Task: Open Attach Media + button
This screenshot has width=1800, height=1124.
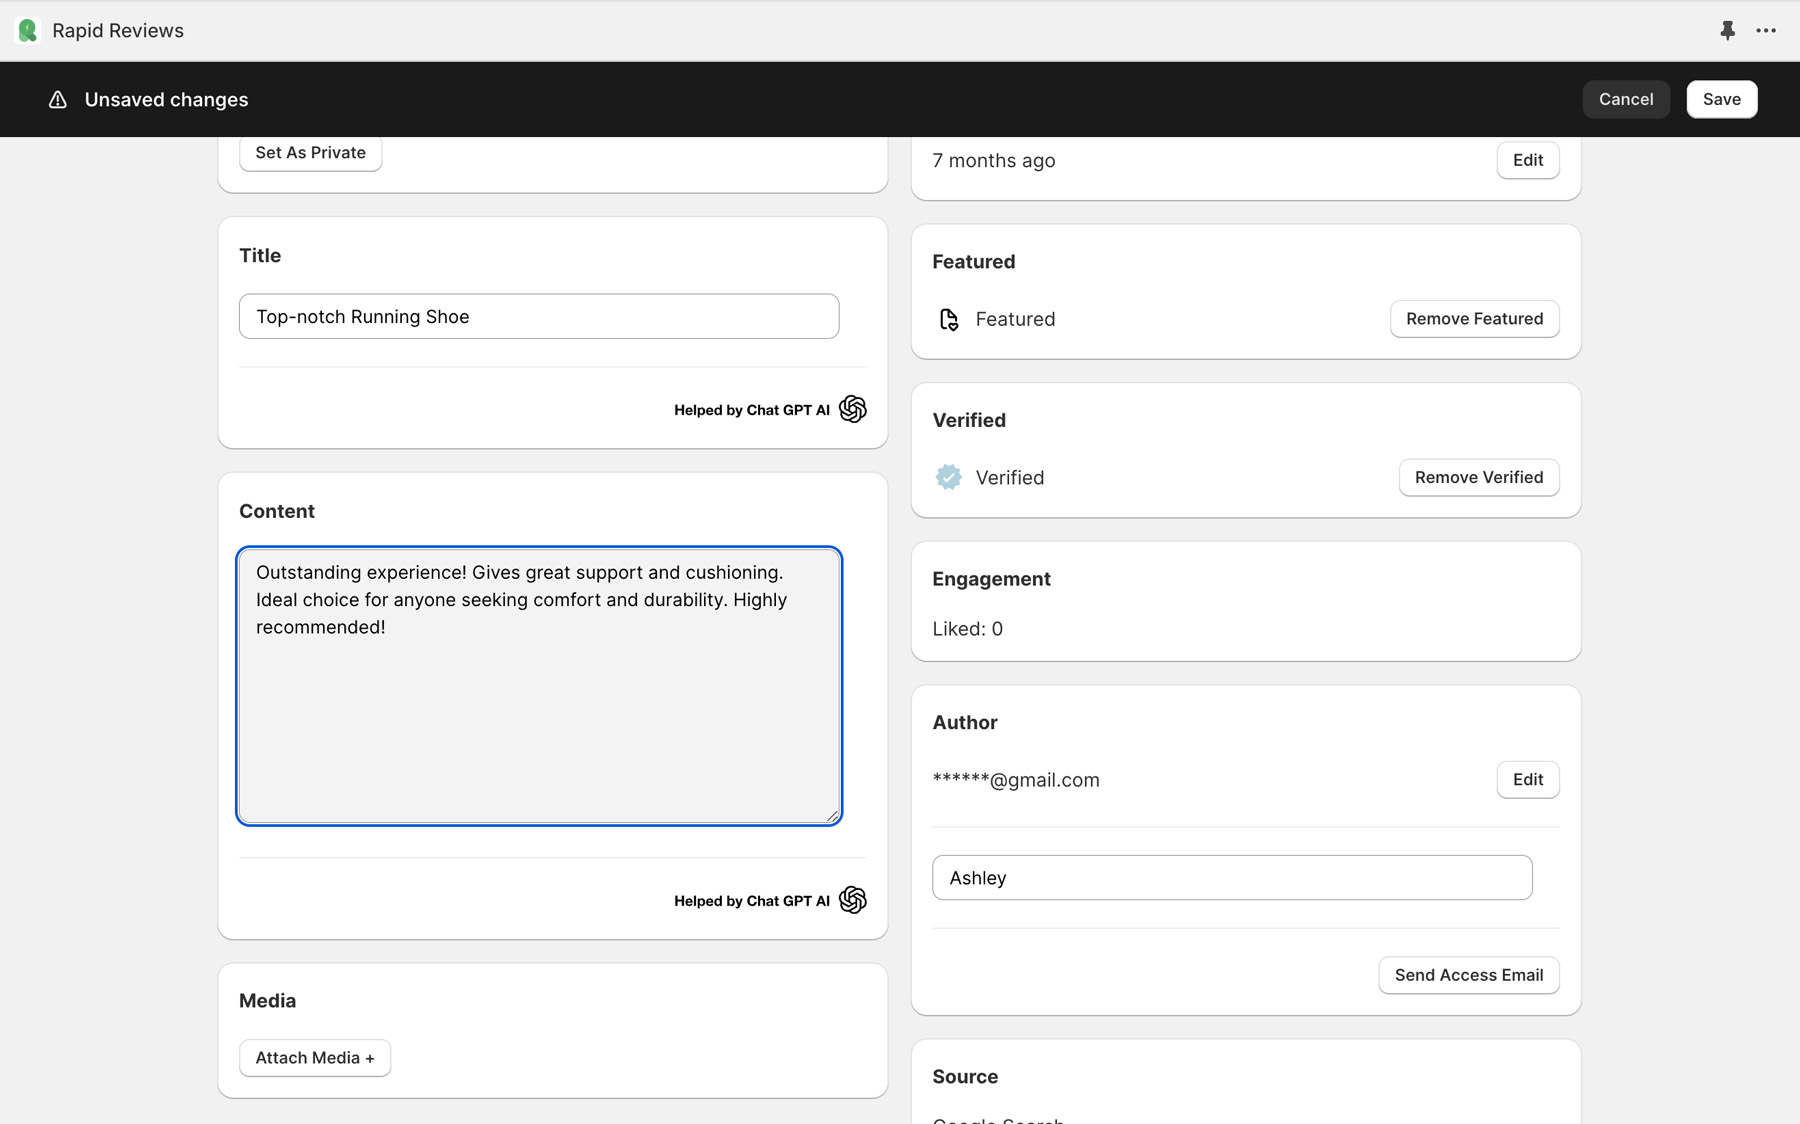Action: 315,1058
